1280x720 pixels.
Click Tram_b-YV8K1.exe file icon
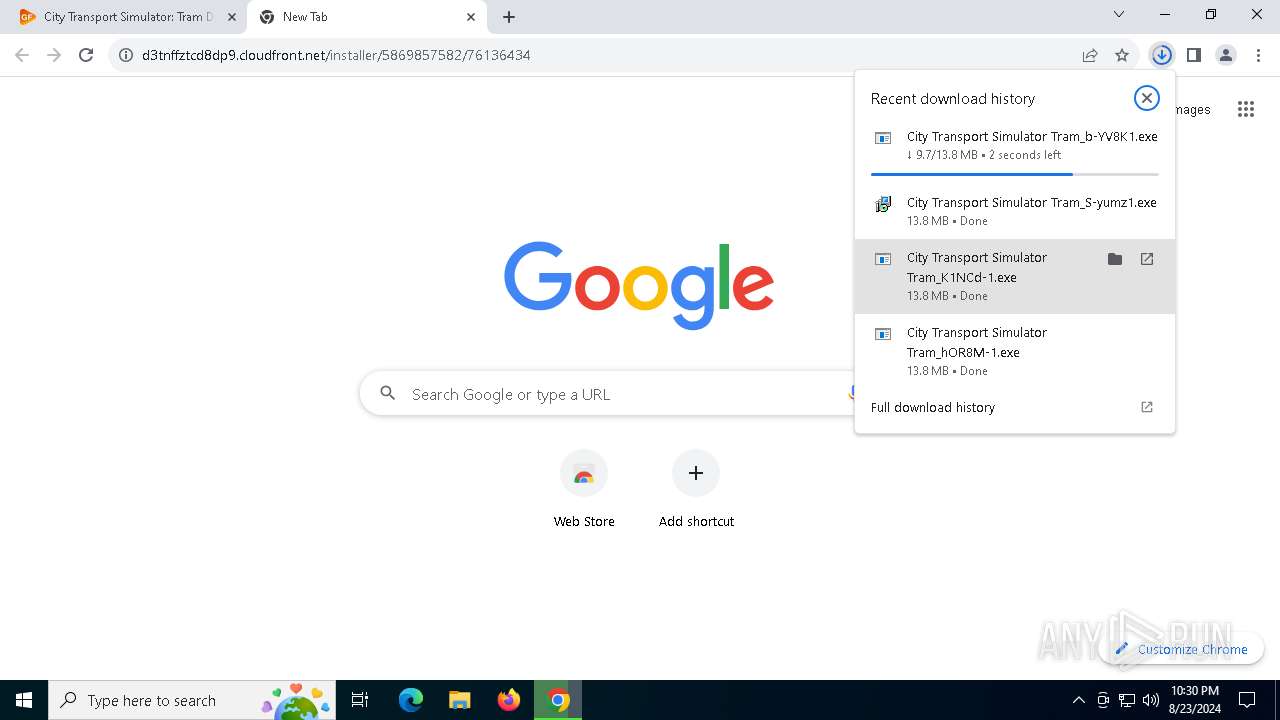pos(883,138)
